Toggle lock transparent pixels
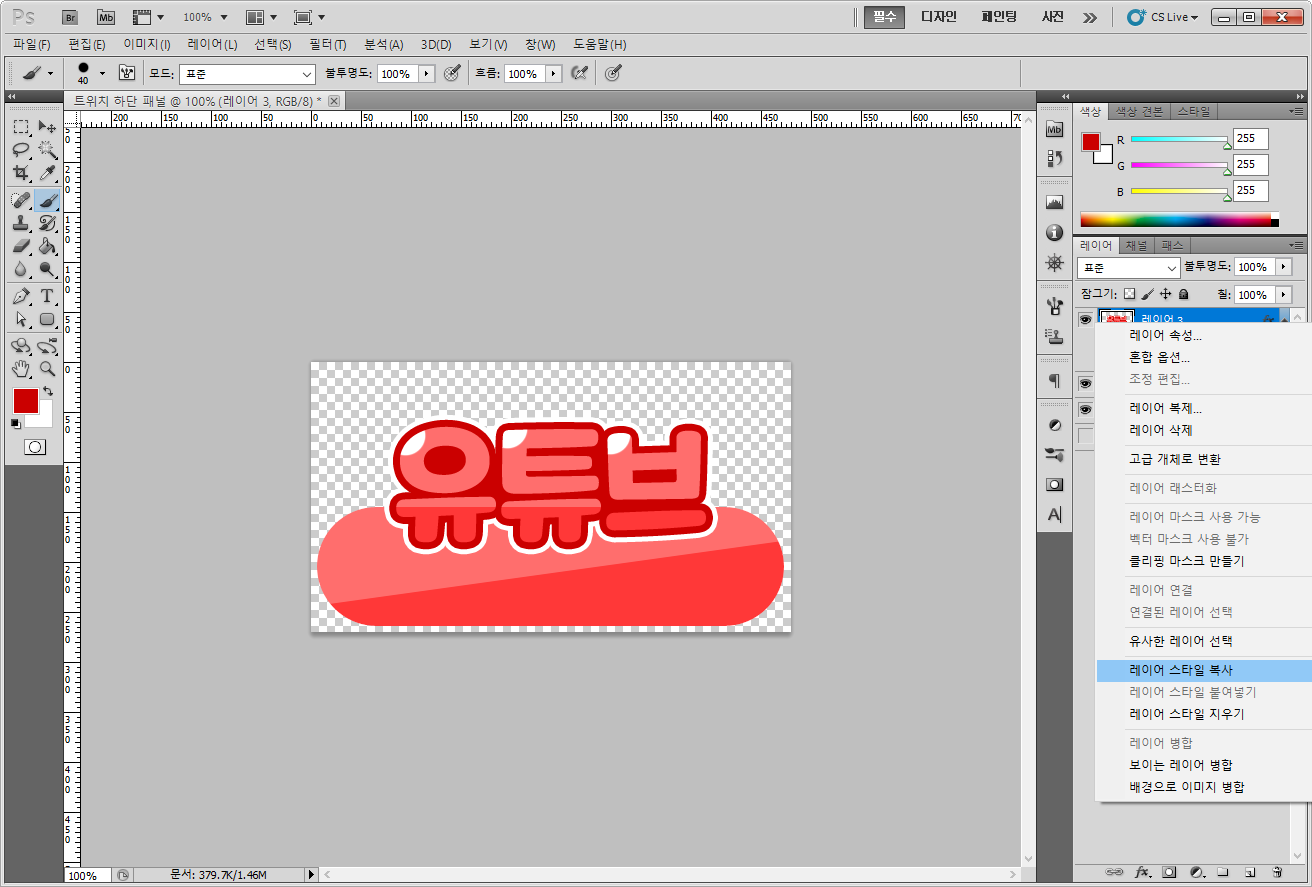Image resolution: width=1312 pixels, height=887 pixels. click(x=1130, y=294)
